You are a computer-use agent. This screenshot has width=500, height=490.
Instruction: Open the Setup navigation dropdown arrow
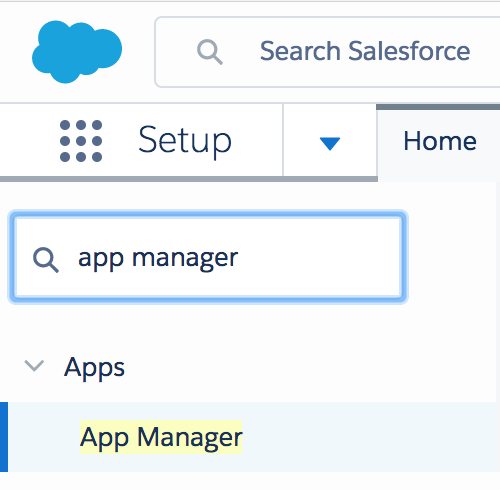point(330,143)
